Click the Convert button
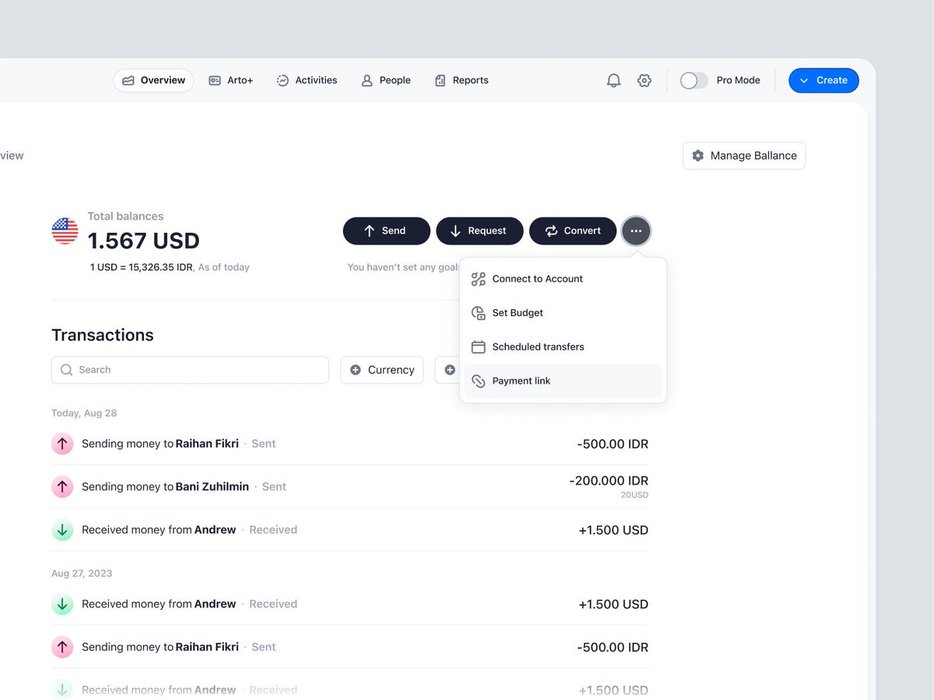 point(573,231)
